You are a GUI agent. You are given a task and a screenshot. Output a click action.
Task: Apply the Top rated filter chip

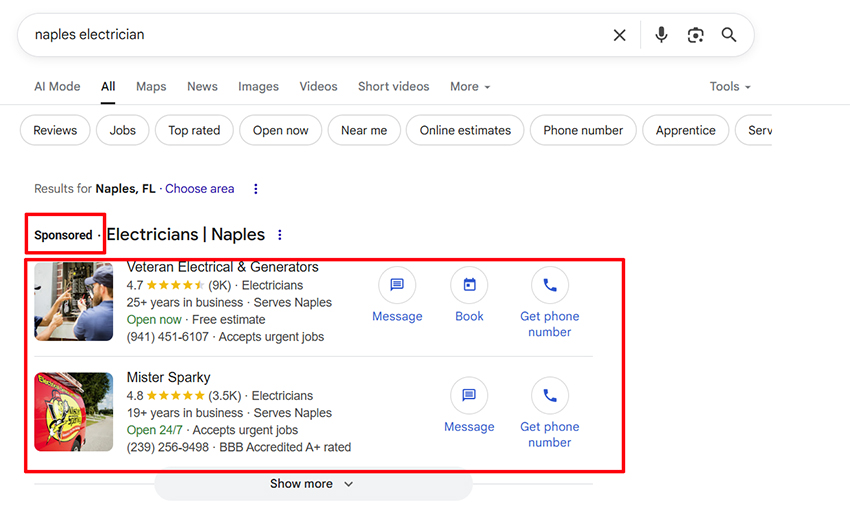(194, 131)
